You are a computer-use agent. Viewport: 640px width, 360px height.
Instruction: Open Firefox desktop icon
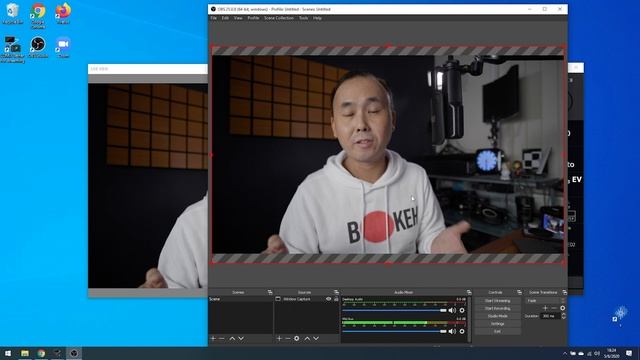tap(63, 13)
